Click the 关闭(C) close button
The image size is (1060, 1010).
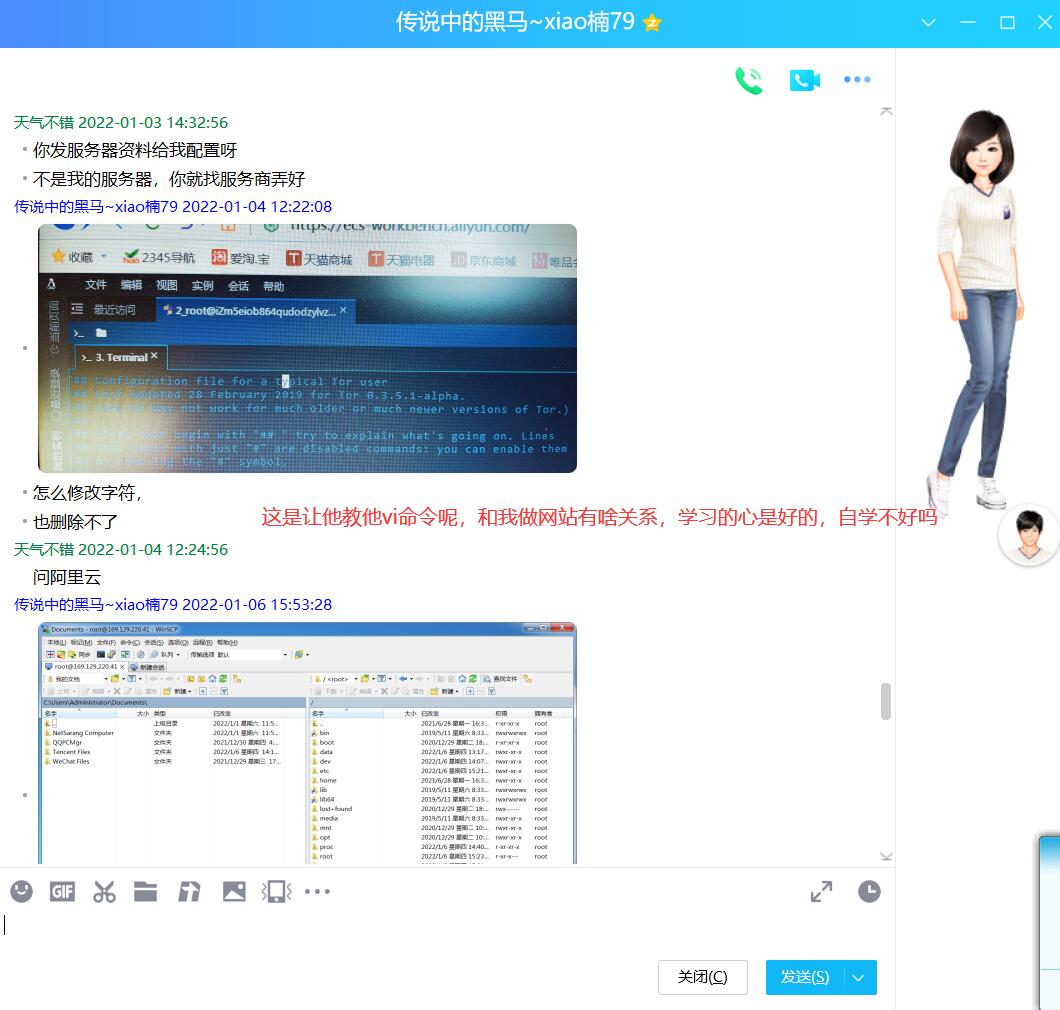click(702, 978)
